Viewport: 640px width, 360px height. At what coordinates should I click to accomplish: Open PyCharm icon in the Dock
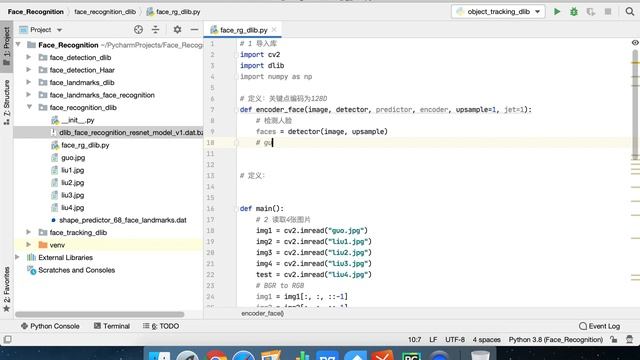point(411,355)
